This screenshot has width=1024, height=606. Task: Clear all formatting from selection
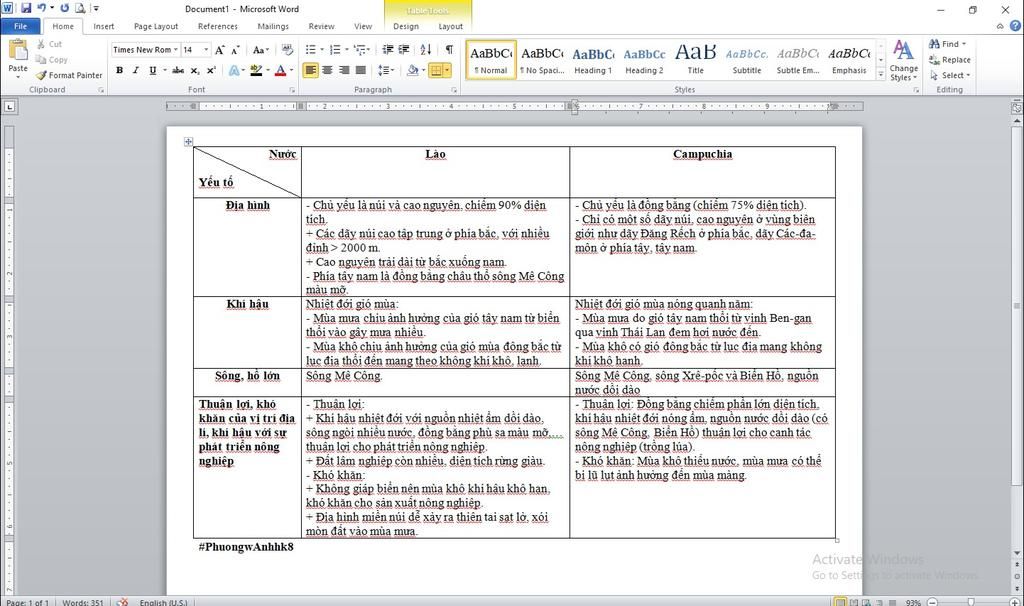click(287, 50)
